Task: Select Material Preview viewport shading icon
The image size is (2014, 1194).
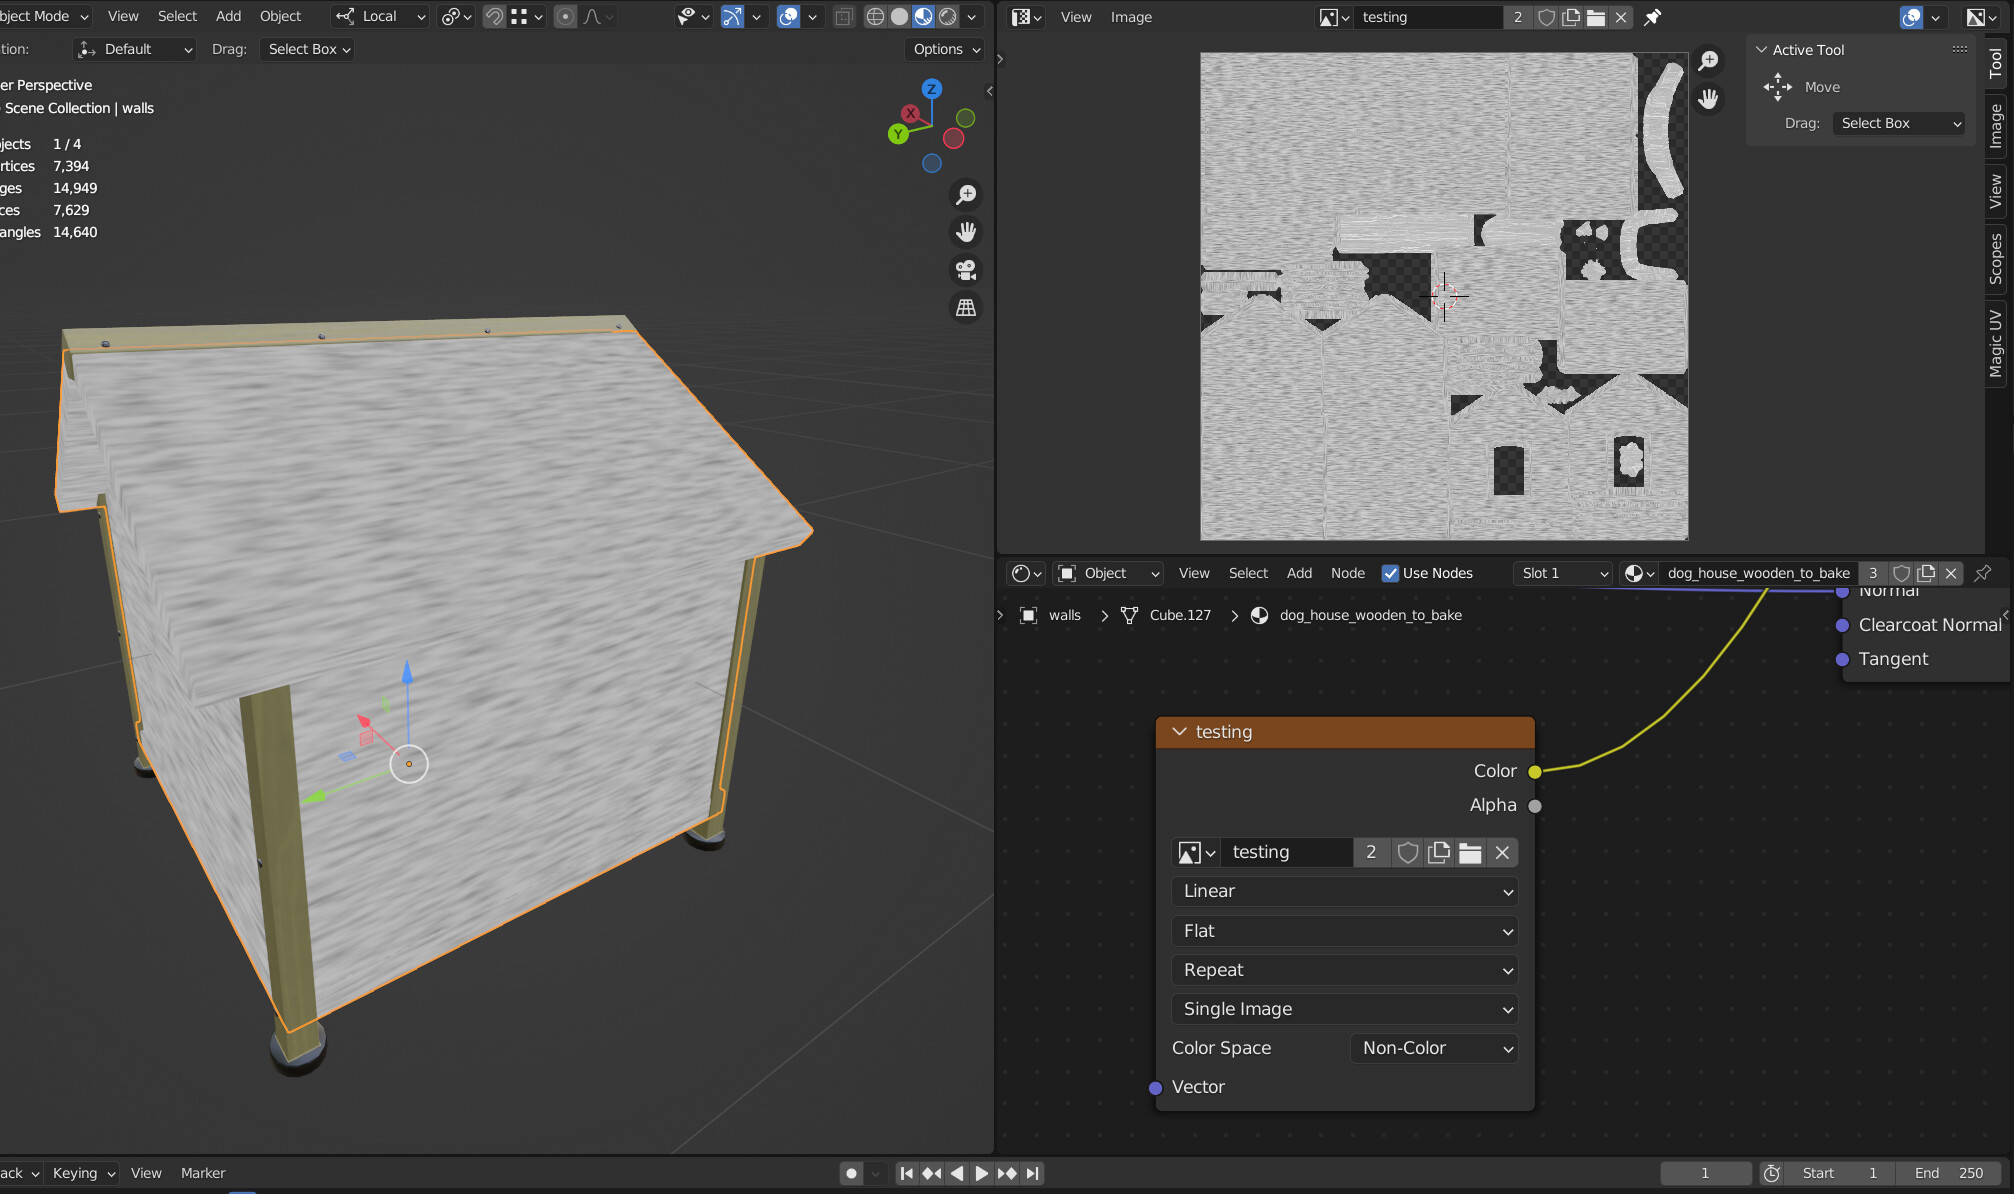Action: click(x=922, y=16)
